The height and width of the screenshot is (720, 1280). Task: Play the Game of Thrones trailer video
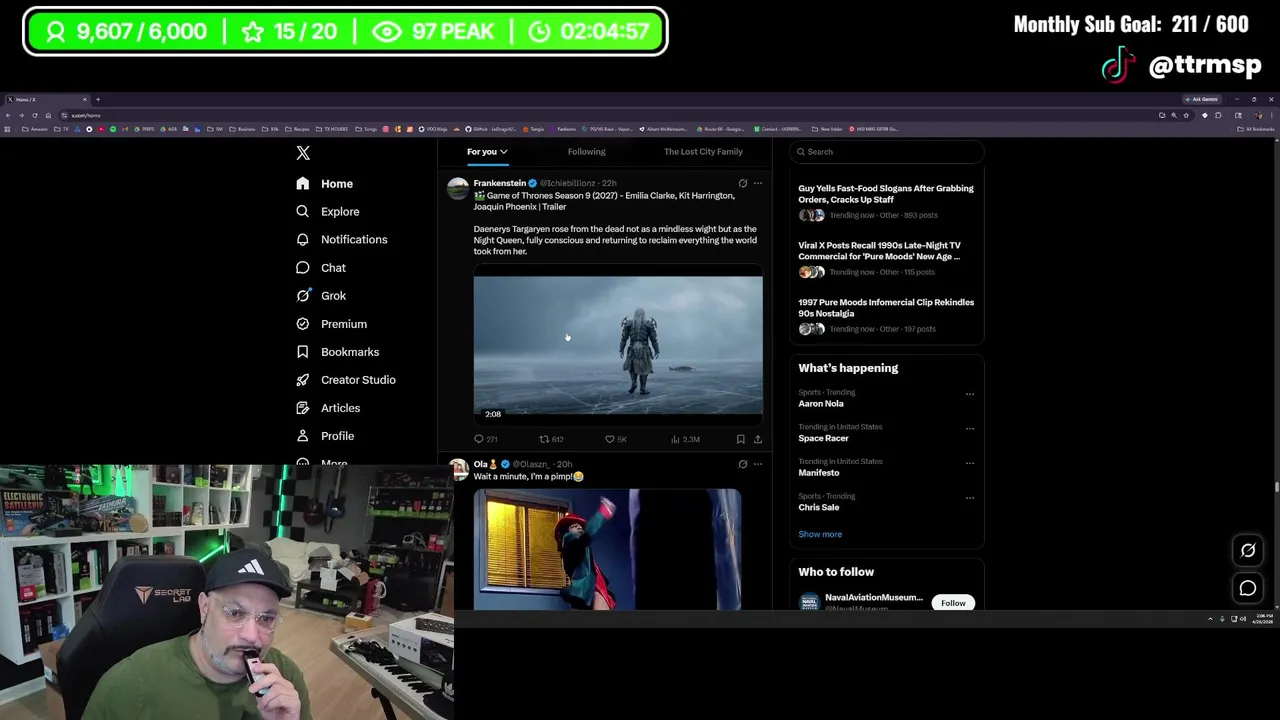pos(618,345)
